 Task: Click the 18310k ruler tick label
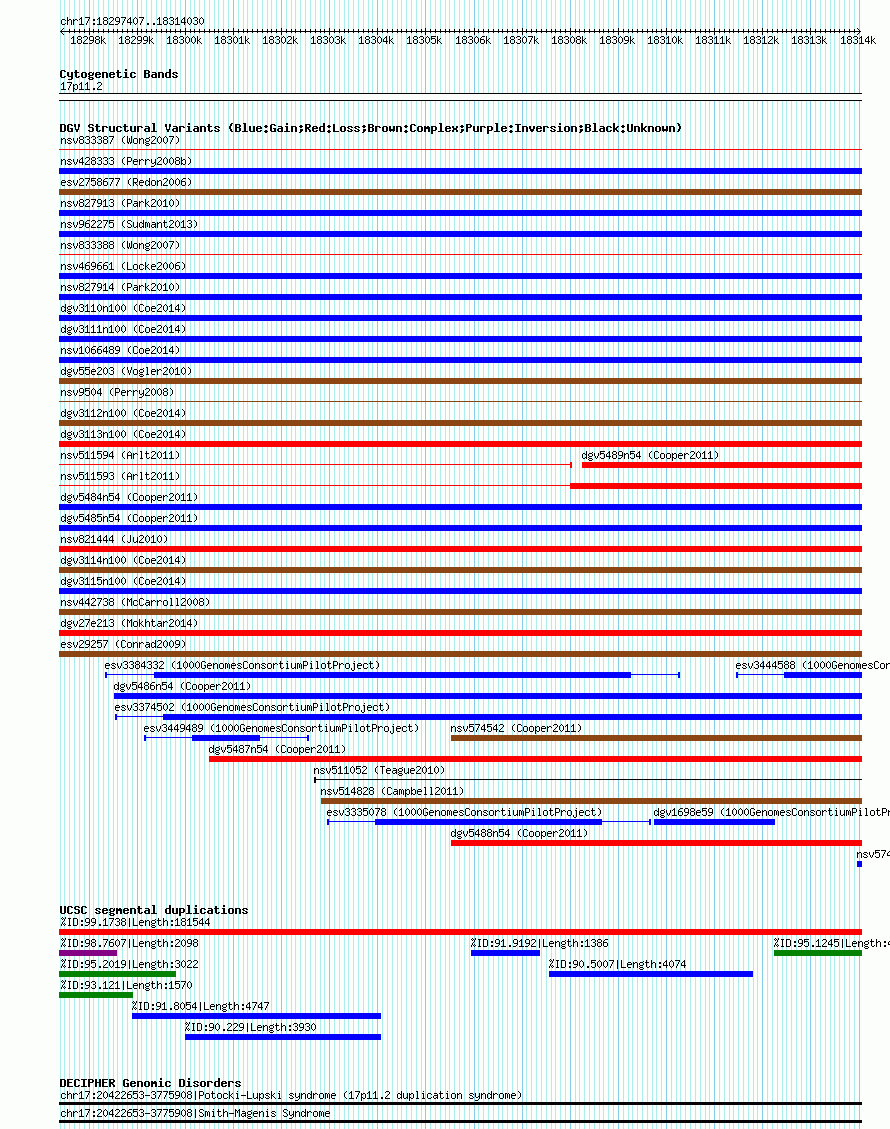click(665, 40)
